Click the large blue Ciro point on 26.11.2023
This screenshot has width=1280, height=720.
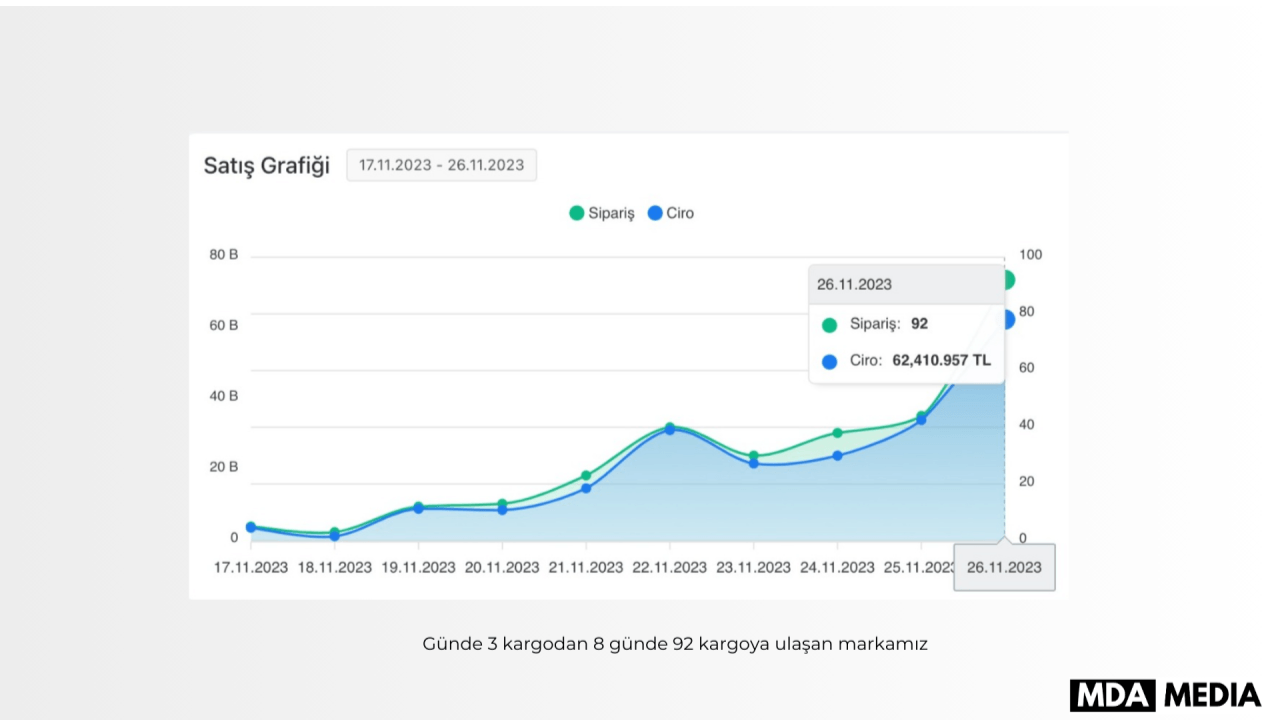1008,319
